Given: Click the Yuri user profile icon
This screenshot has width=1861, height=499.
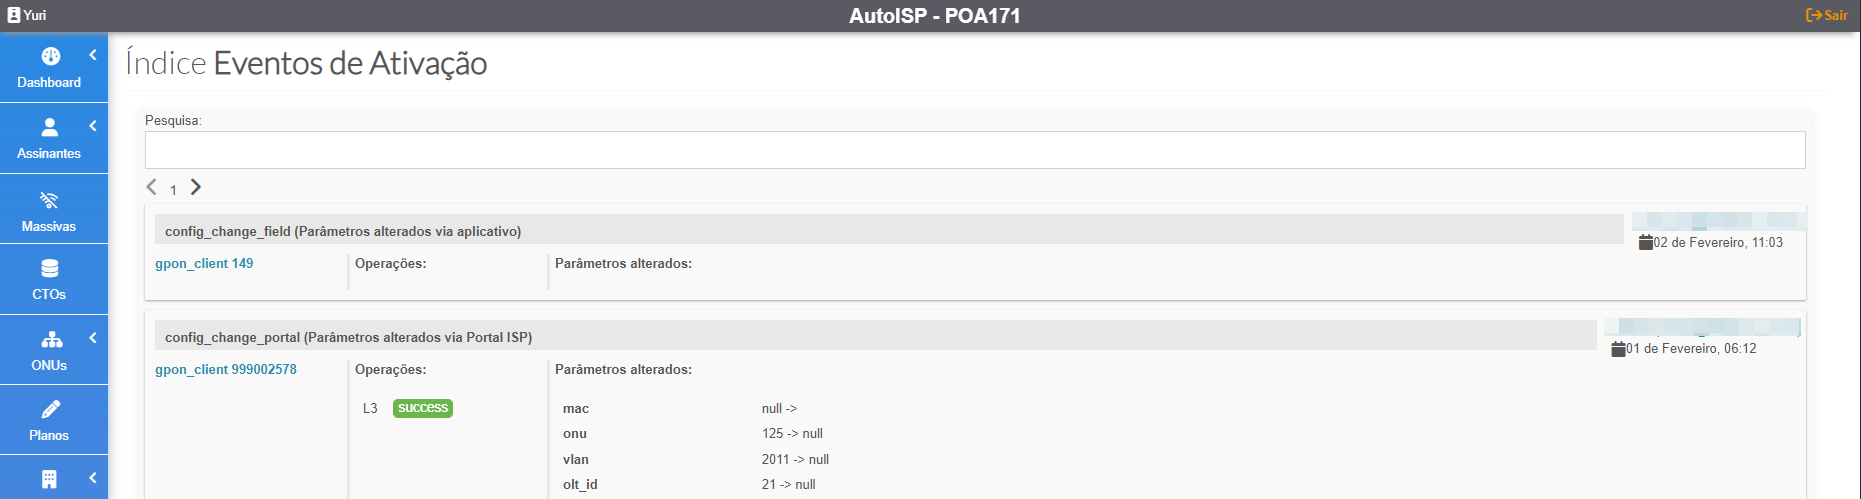Looking at the screenshot, I should point(14,15).
